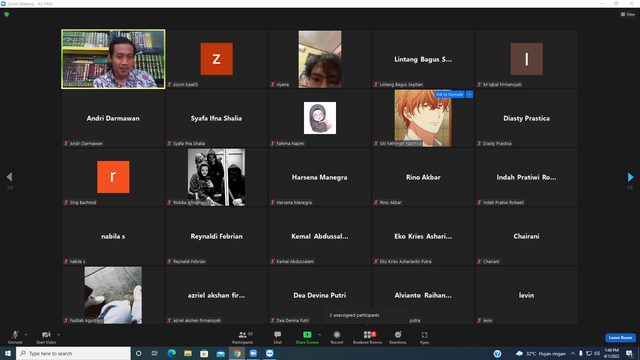Viewport: 640px width, 360px height.
Task: Click the green encryption shield icon
Action: (7, 15)
